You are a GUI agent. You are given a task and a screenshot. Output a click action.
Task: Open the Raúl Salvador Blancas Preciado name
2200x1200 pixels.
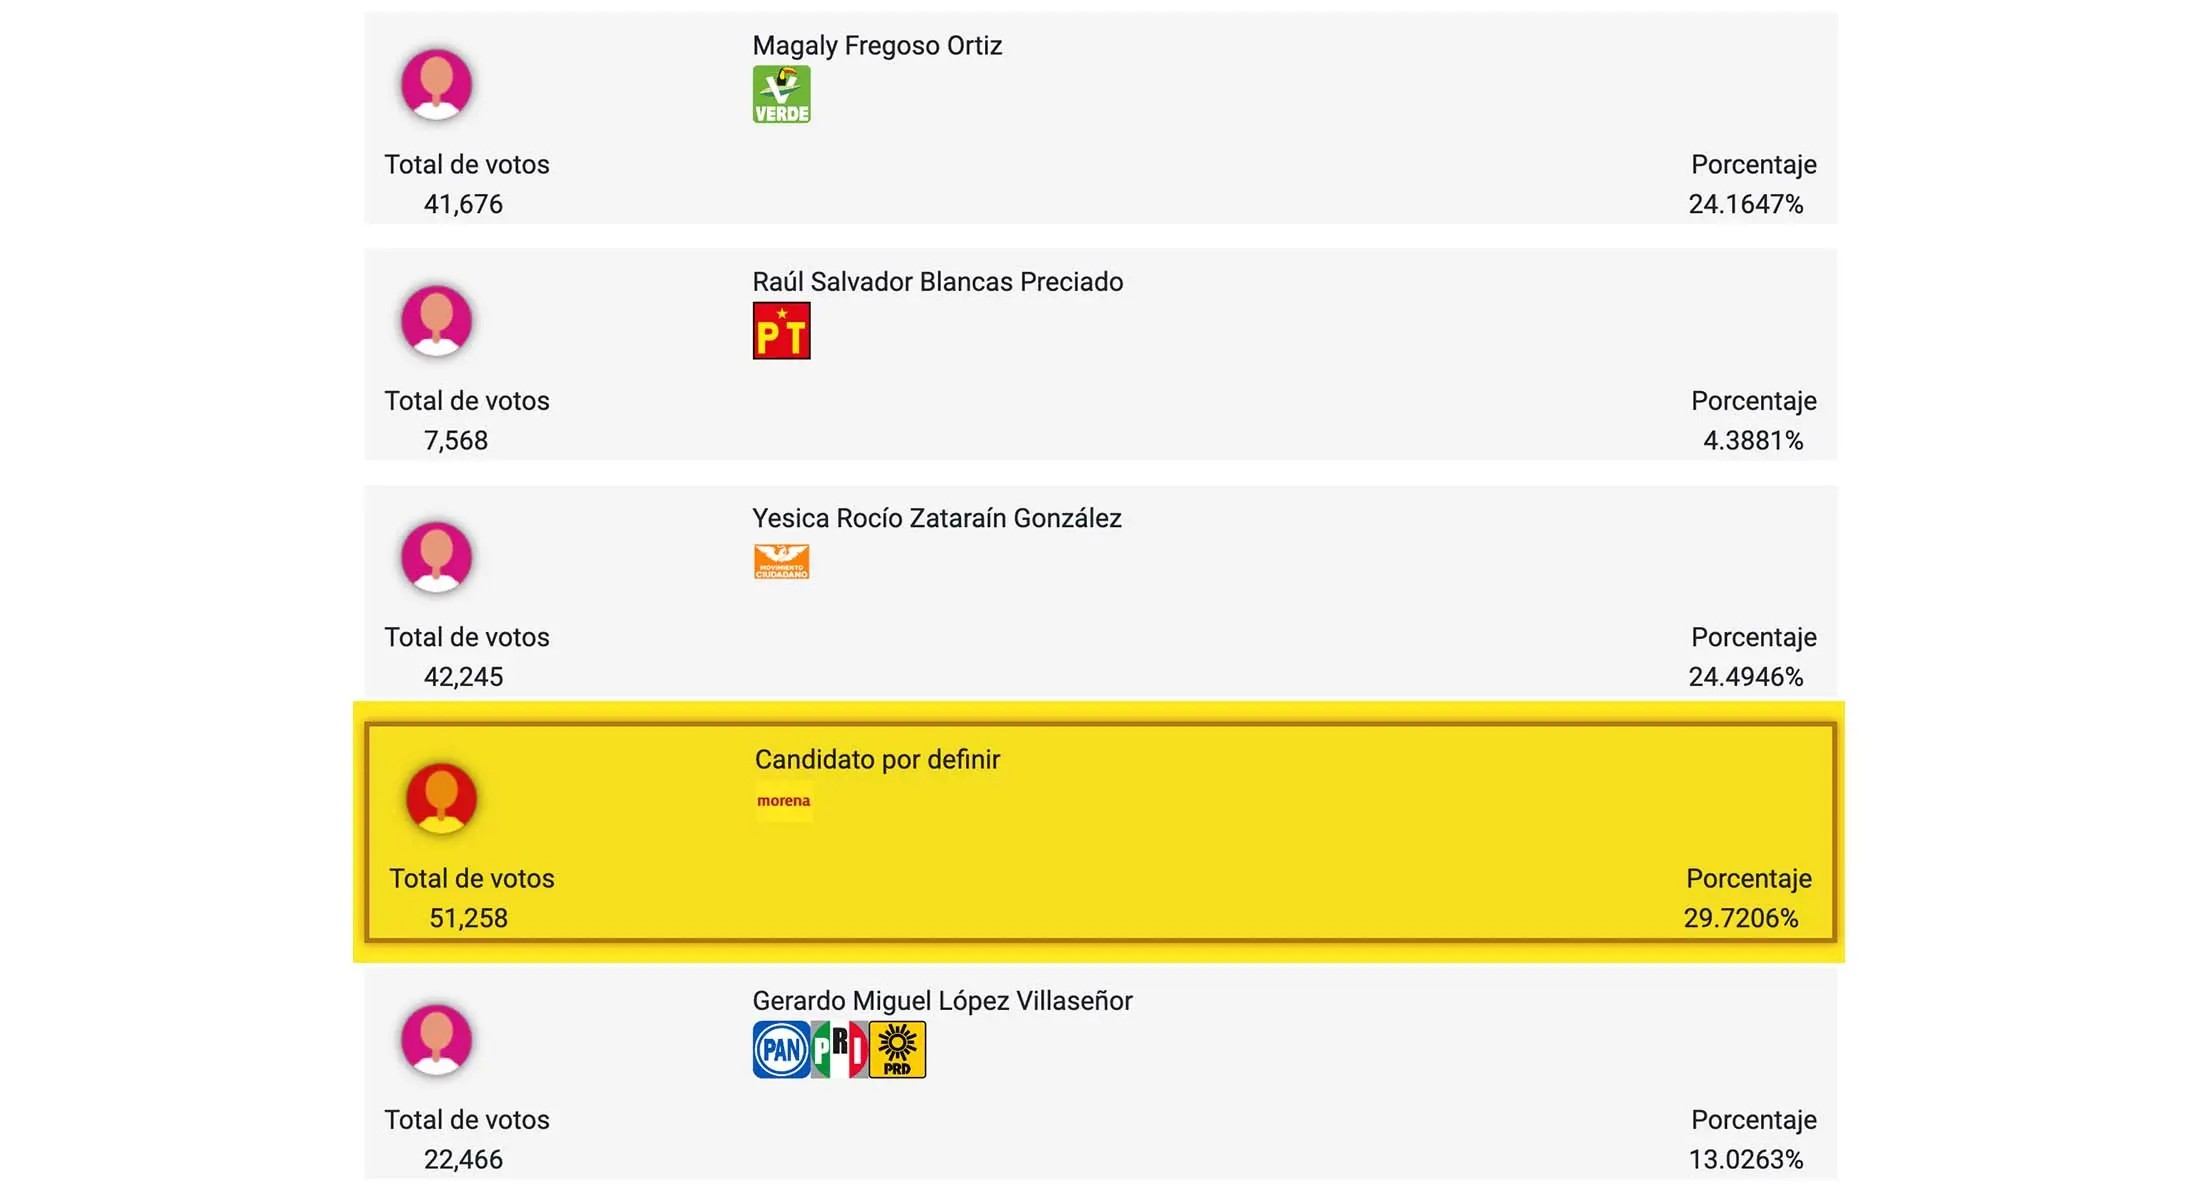tap(937, 282)
